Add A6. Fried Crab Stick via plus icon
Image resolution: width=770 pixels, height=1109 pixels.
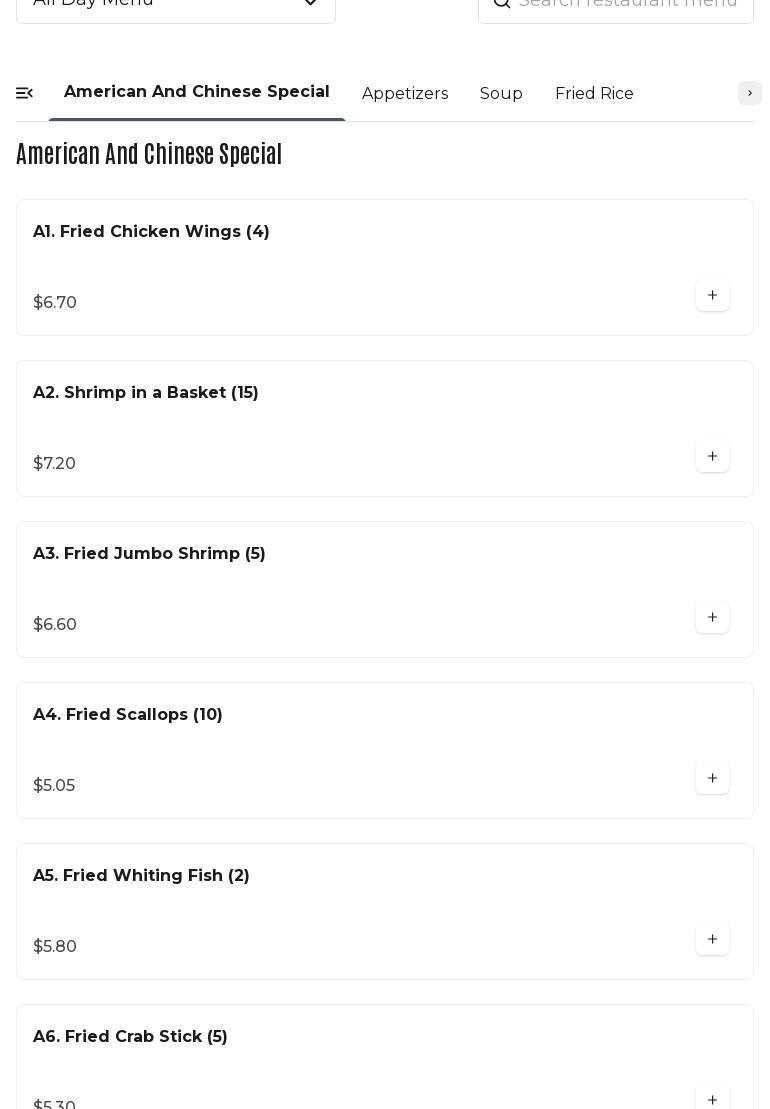(712, 1100)
